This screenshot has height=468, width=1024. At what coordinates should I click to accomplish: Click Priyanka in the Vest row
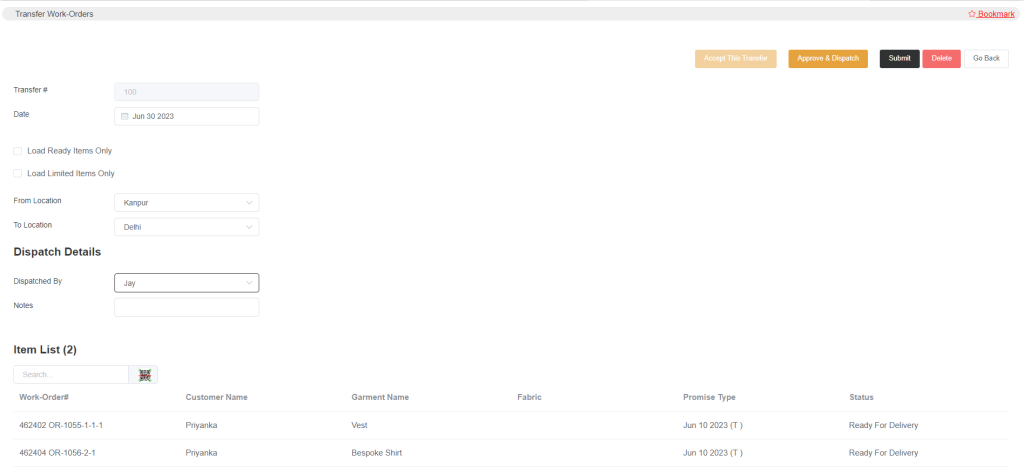pyautogui.click(x=201, y=426)
